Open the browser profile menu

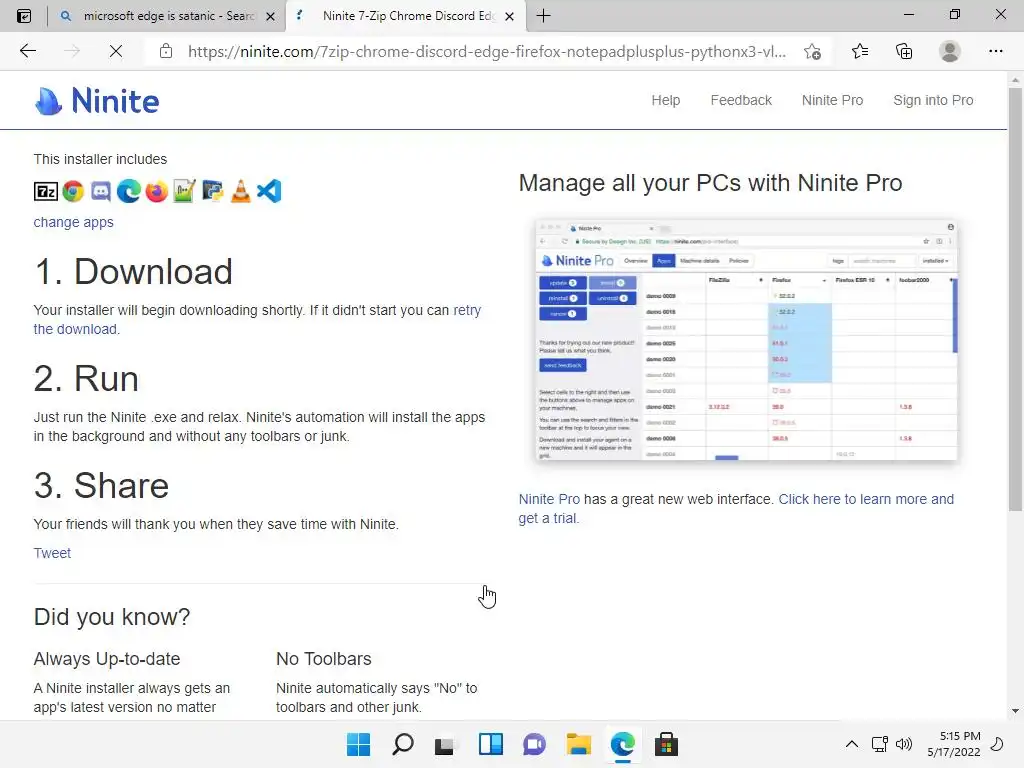pyautogui.click(x=950, y=51)
